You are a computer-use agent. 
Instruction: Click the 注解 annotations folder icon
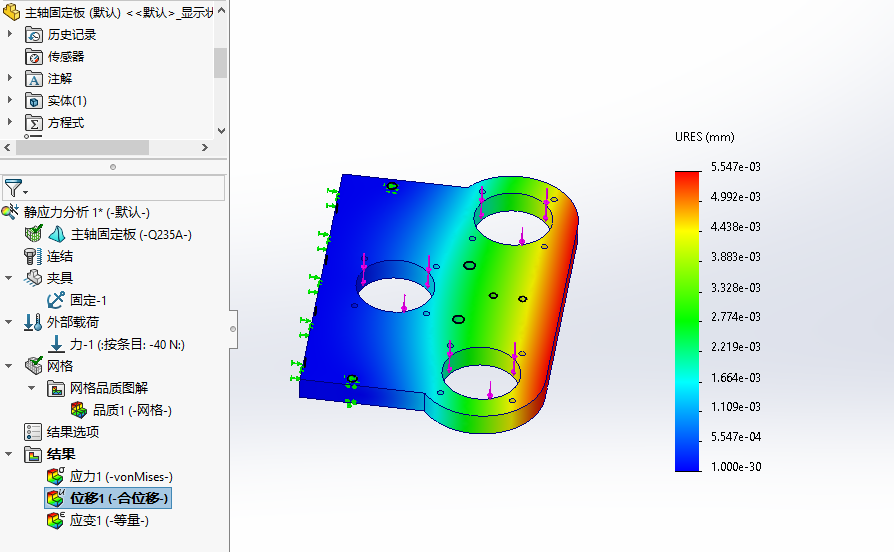pos(34,79)
